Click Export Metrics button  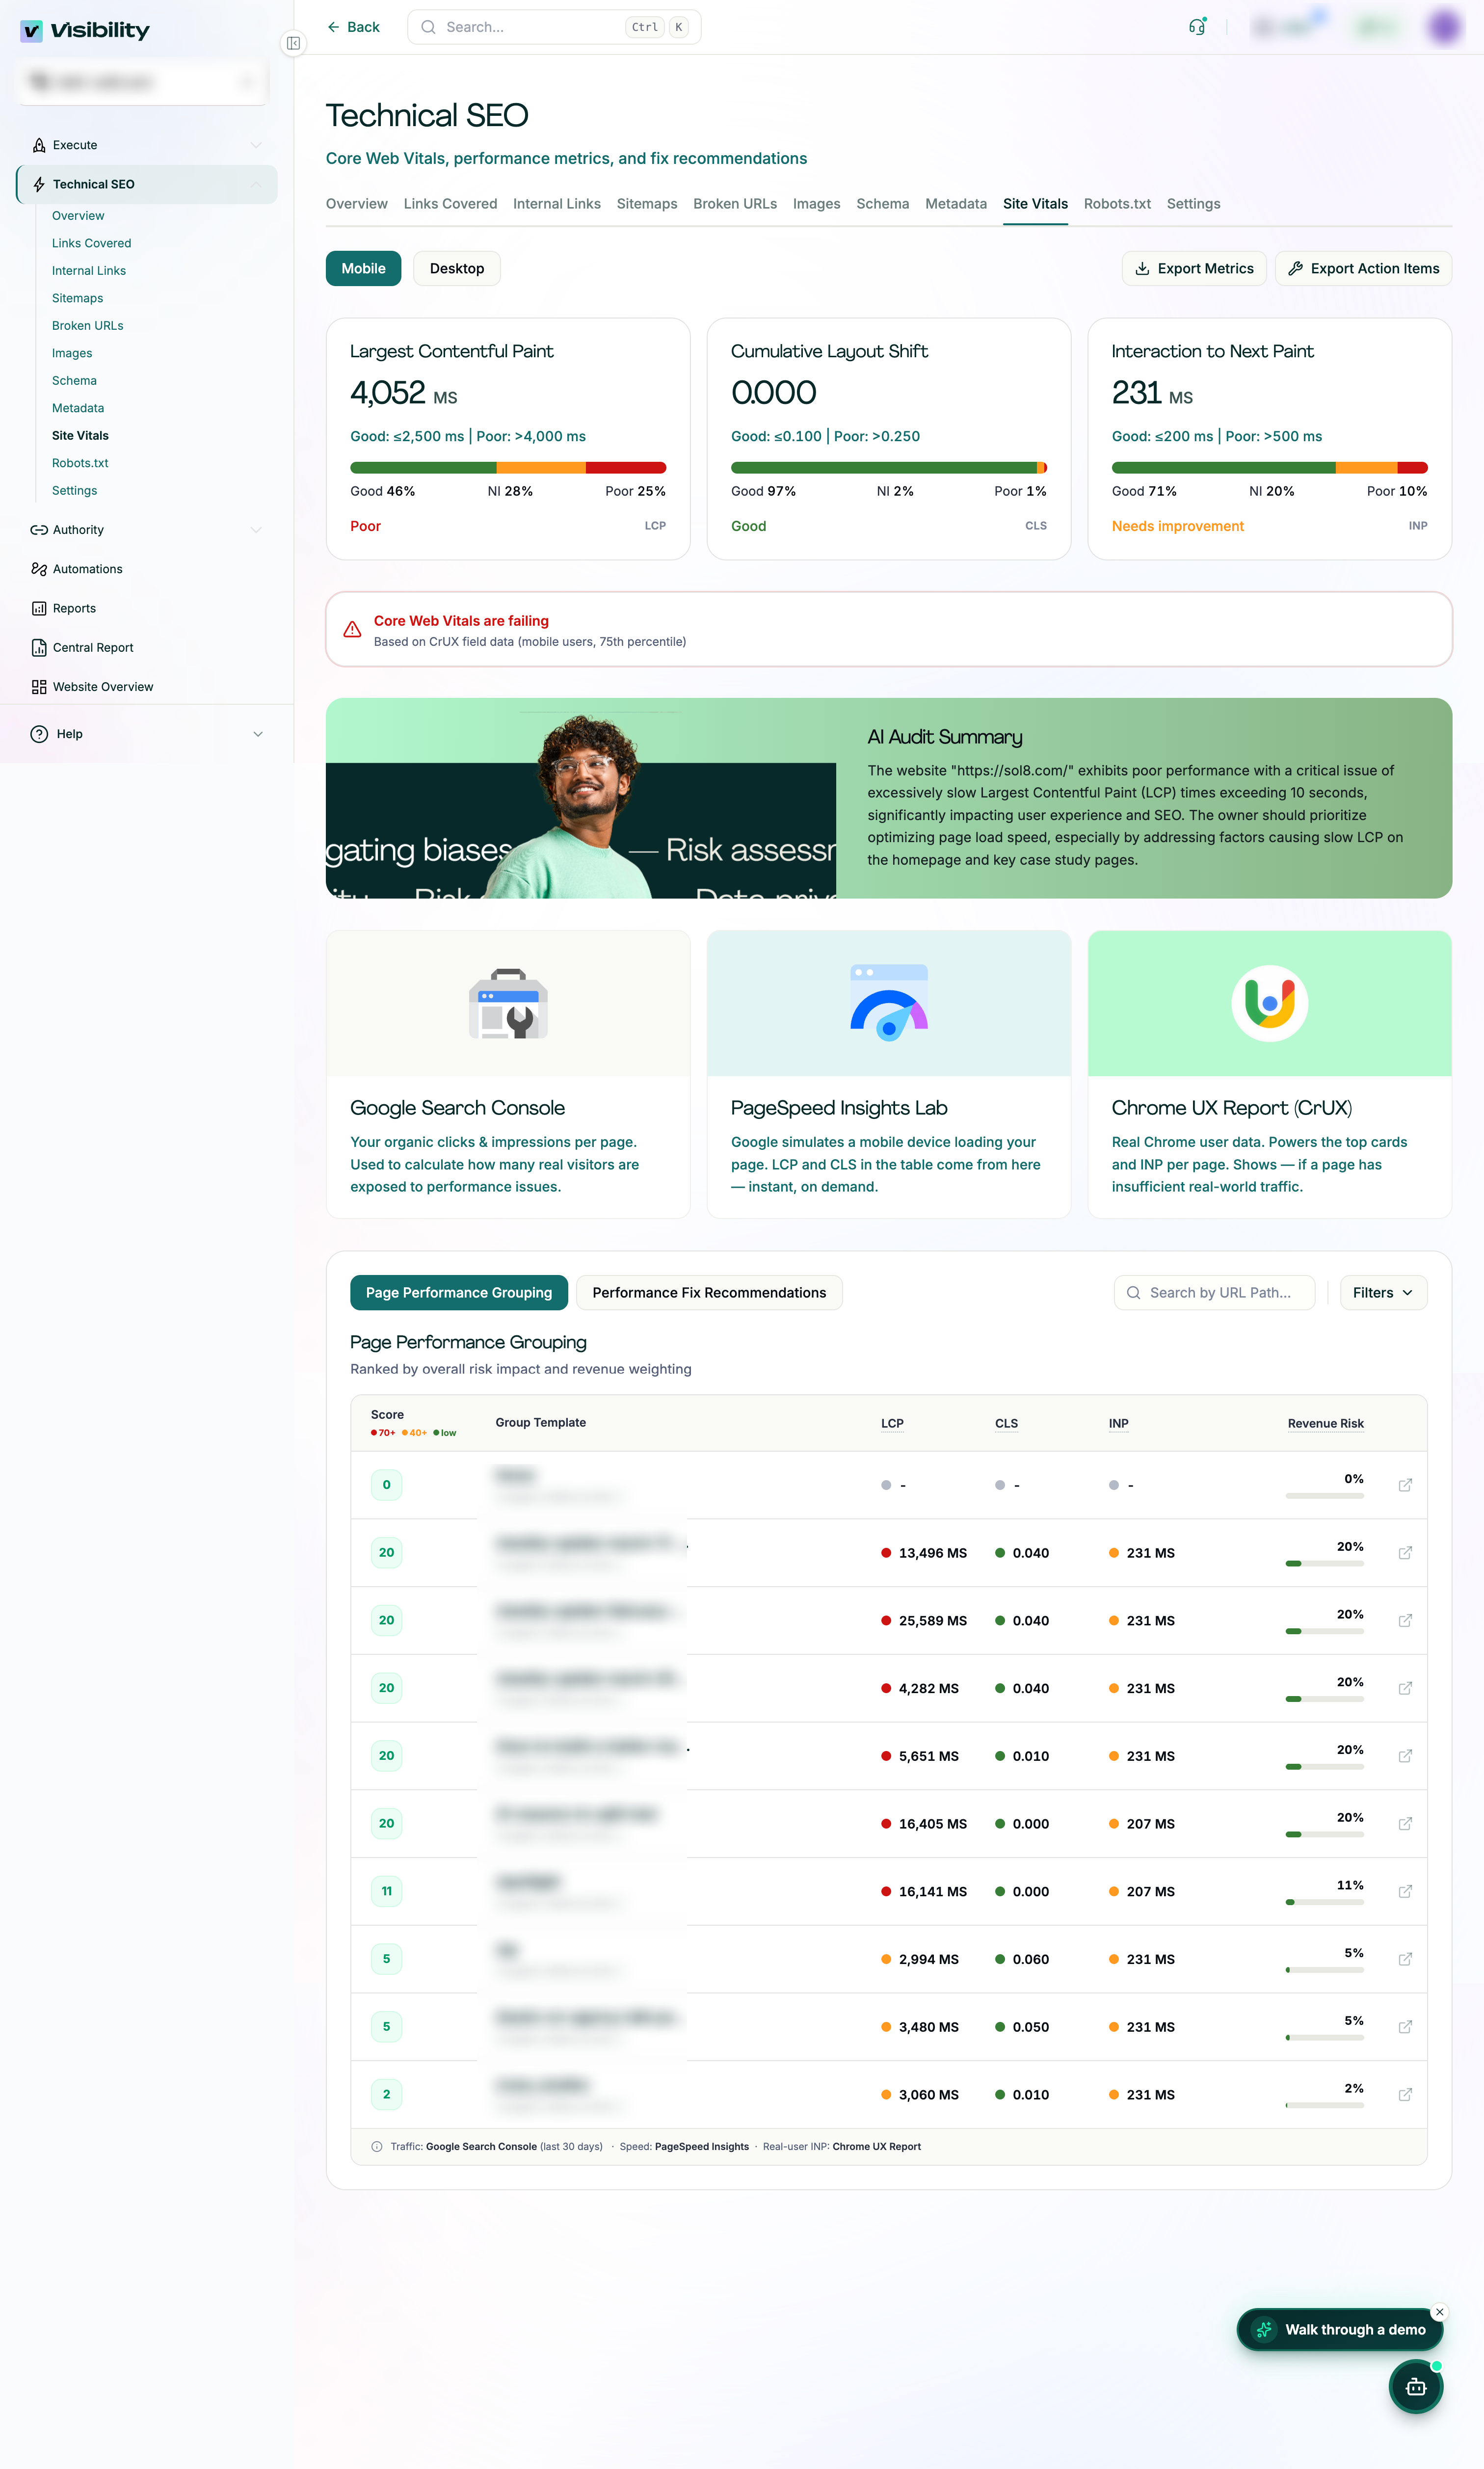[1194, 268]
